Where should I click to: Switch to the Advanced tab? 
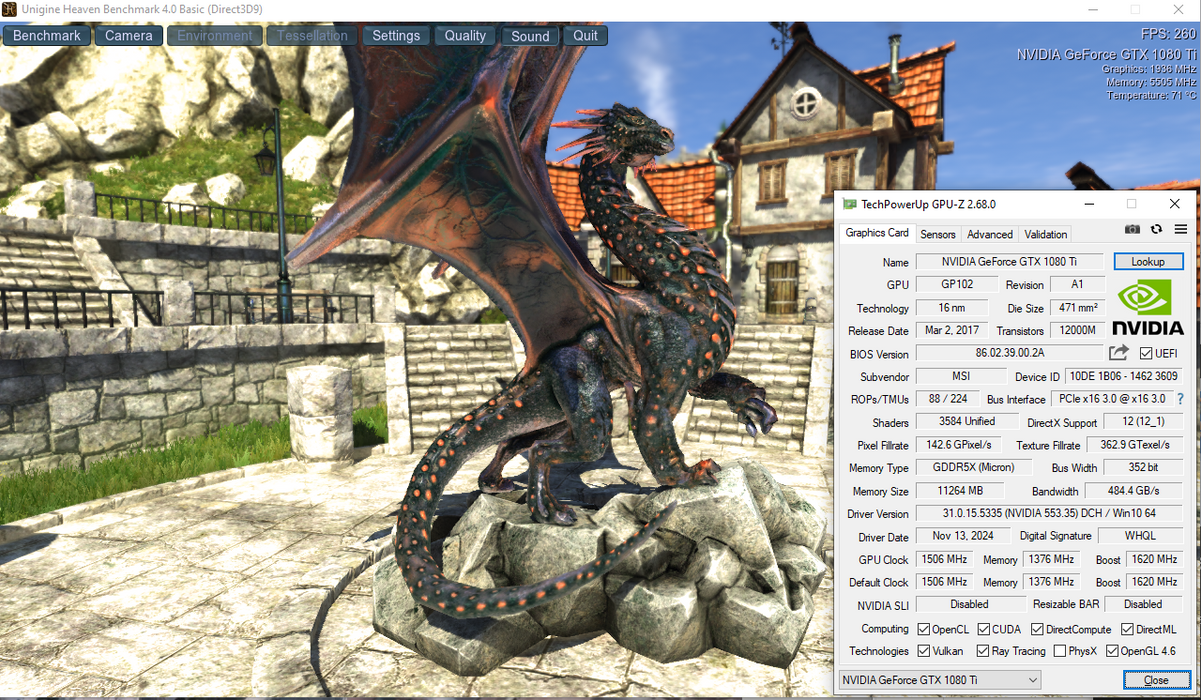click(x=990, y=234)
